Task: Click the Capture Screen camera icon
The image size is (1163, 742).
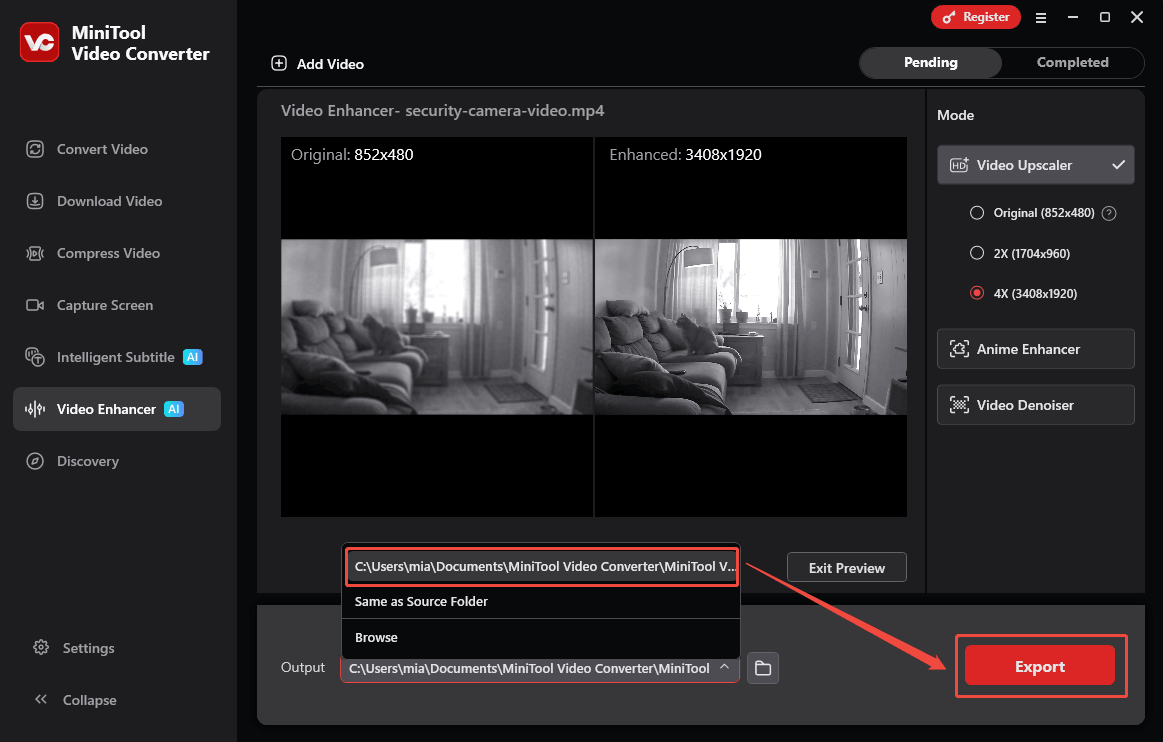Action: tap(35, 305)
